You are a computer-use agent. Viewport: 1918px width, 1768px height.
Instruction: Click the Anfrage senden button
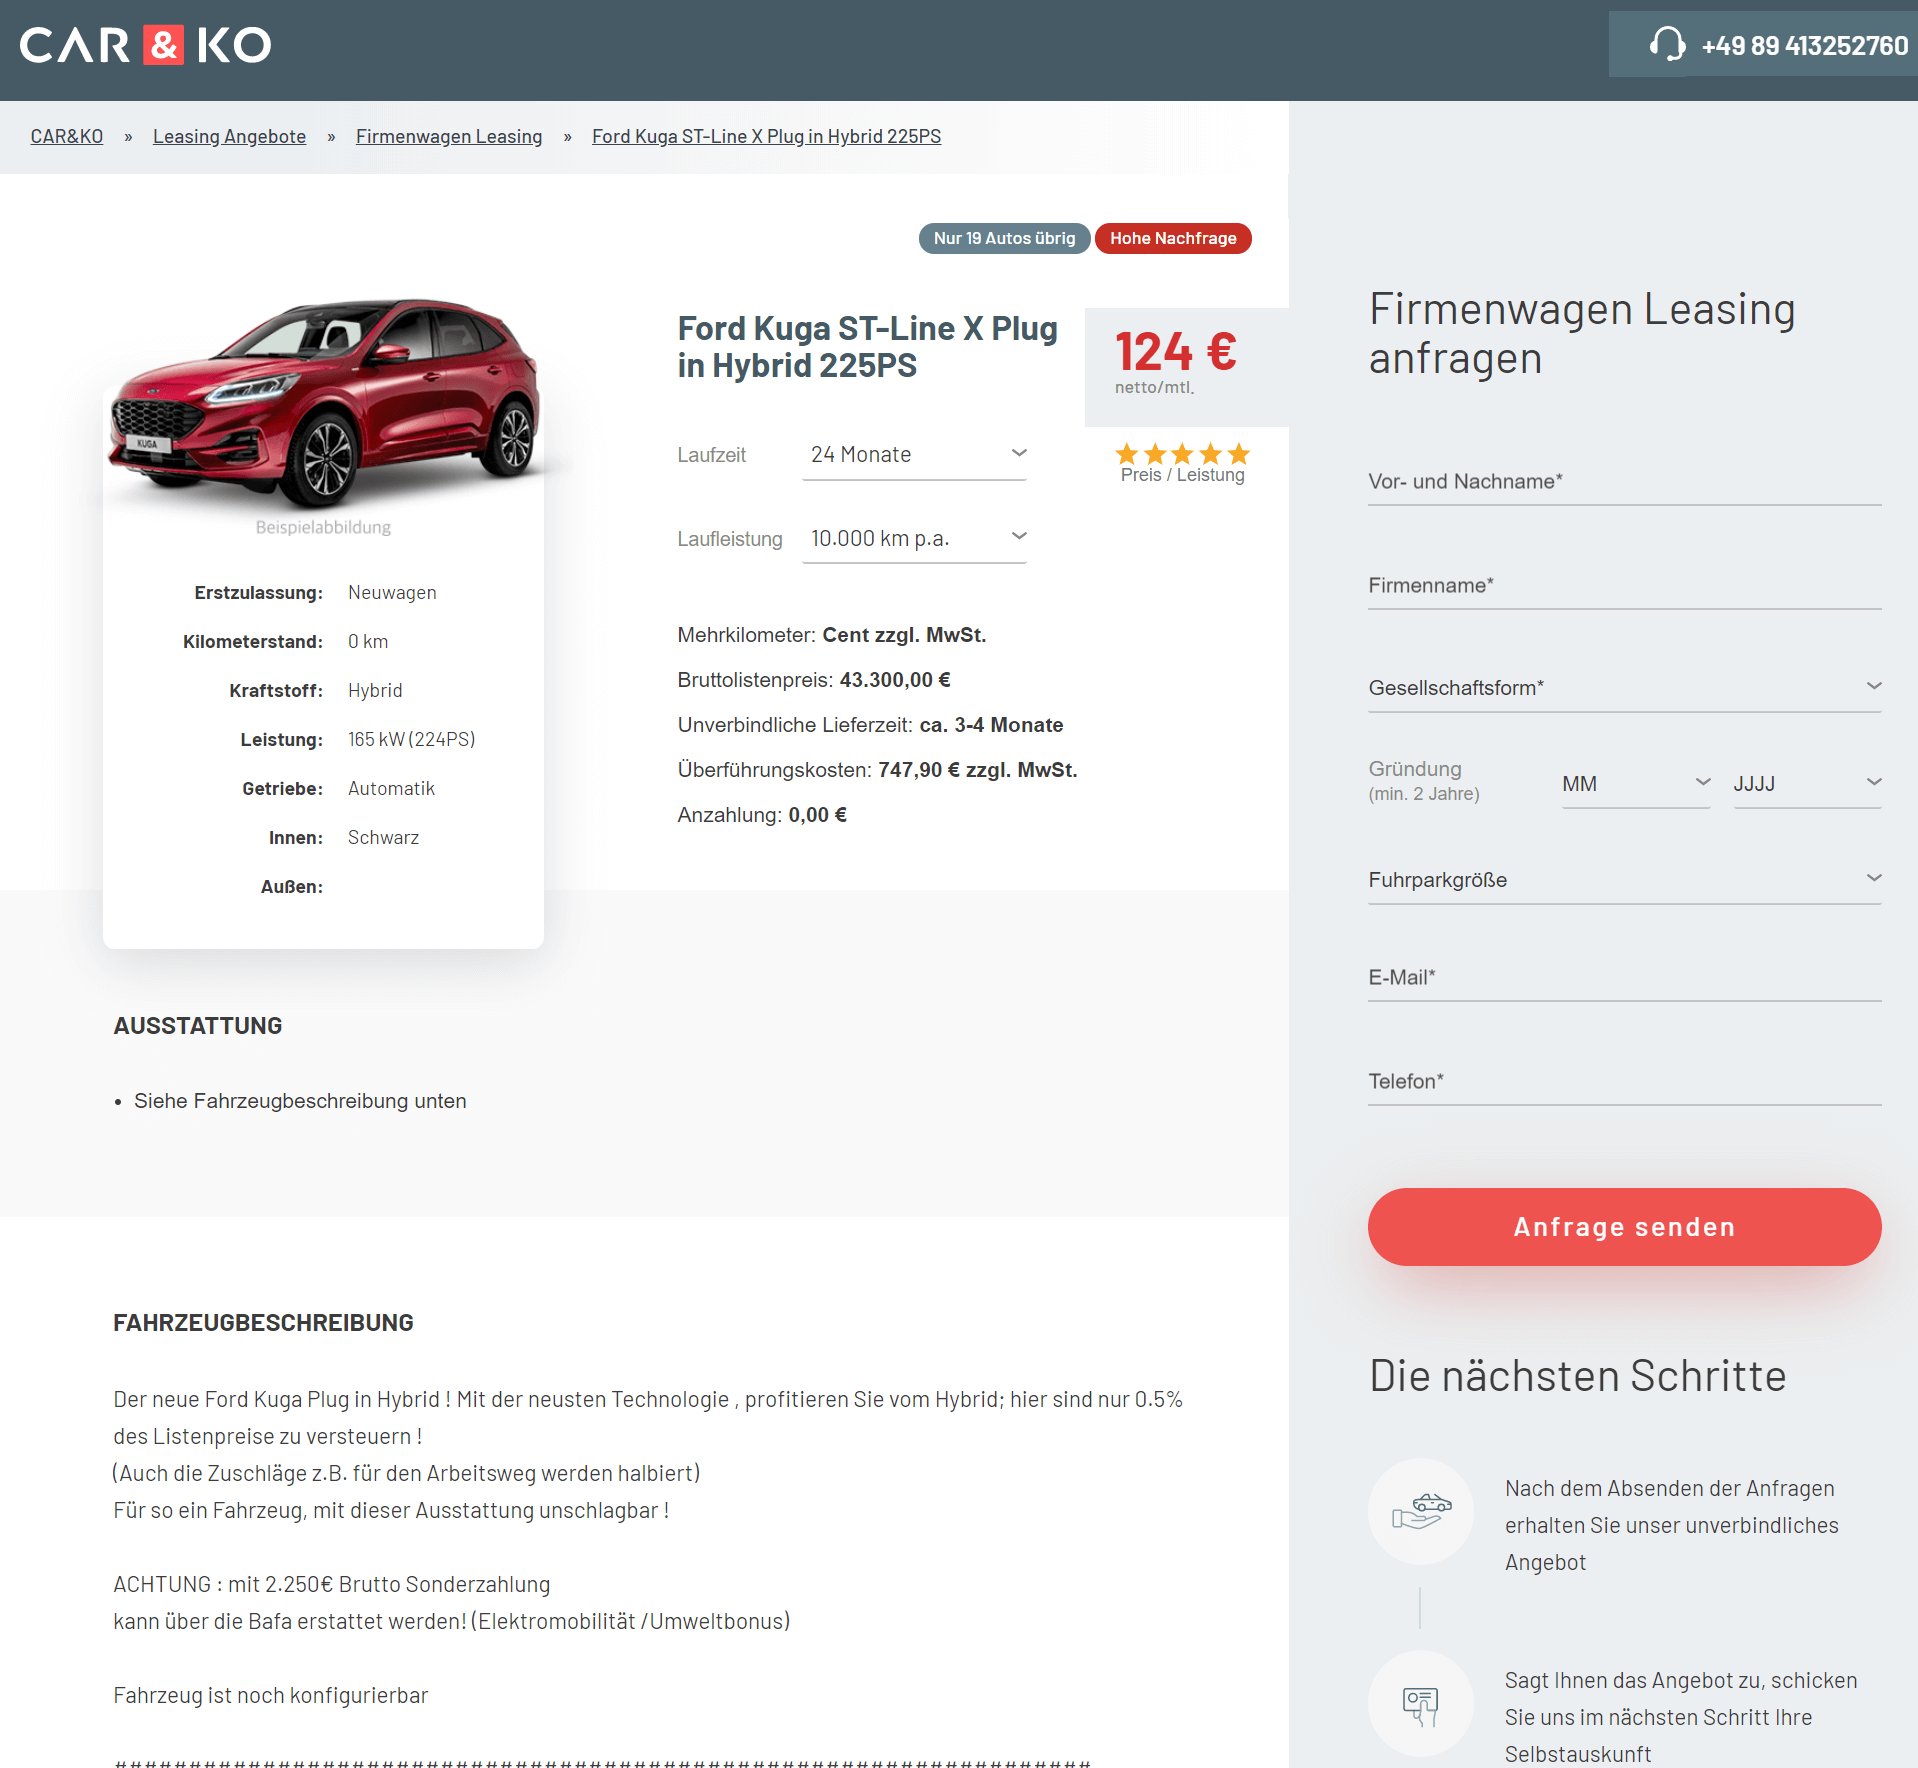click(1624, 1227)
